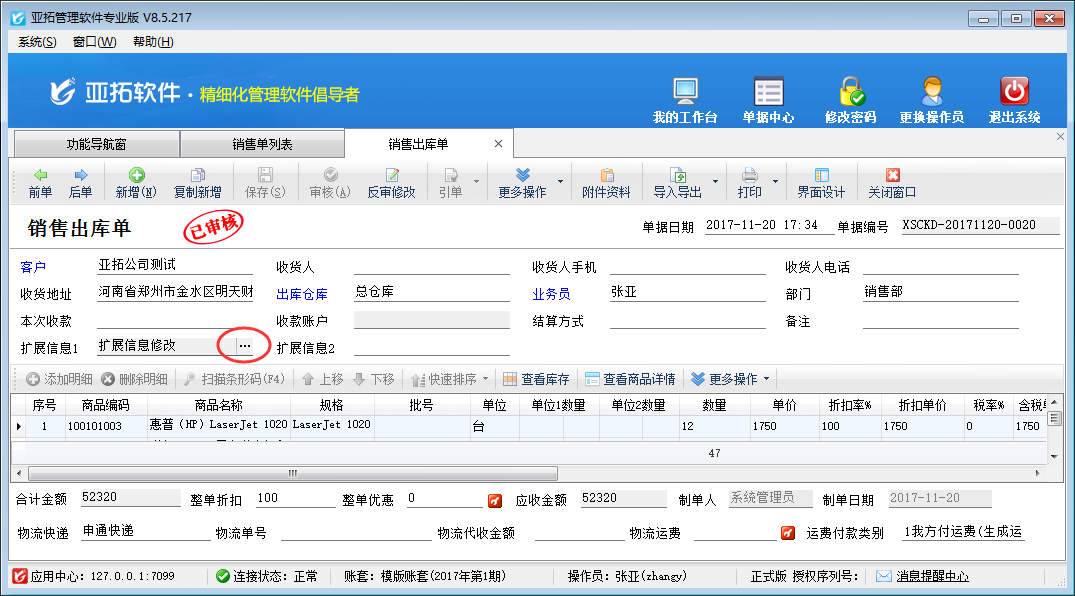Expand the 导入导出 dropdown arrow
The image size is (1075, 596).
point(714,183)
